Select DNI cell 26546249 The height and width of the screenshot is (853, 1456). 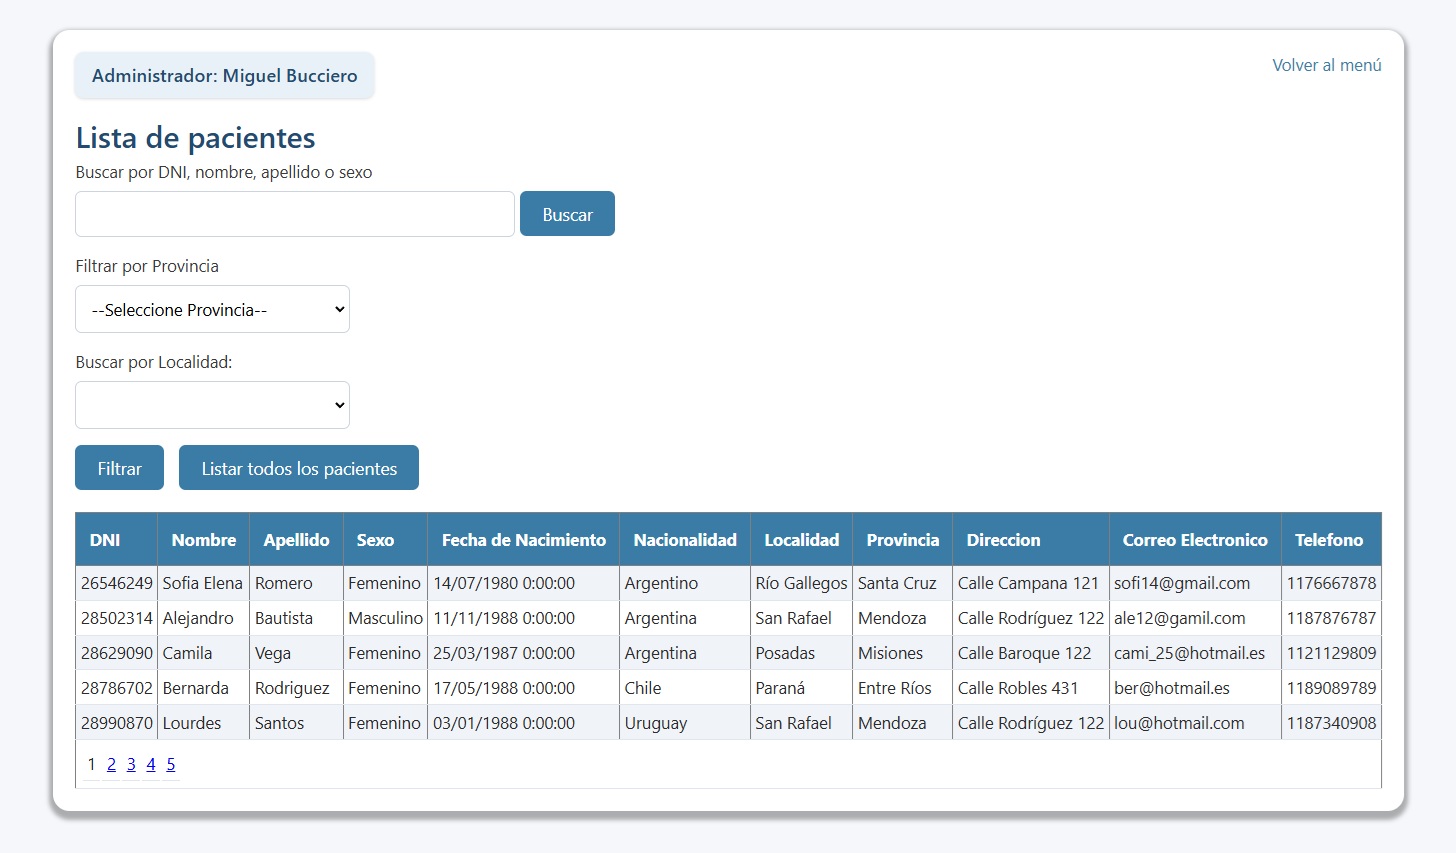click(117, 583)
